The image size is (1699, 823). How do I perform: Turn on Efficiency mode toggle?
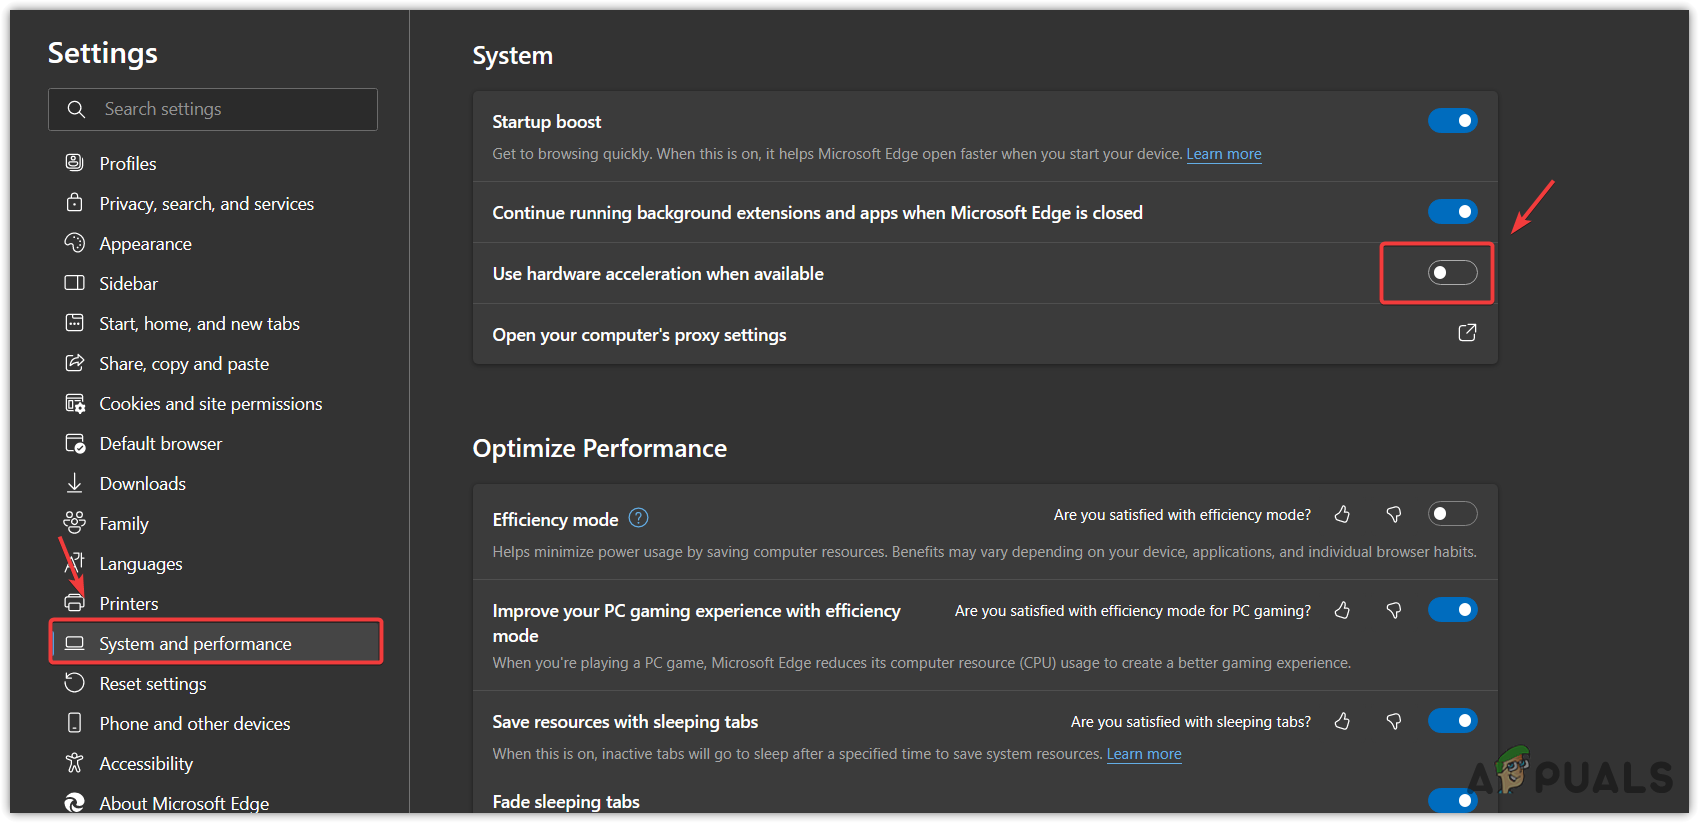[1452, 514]
